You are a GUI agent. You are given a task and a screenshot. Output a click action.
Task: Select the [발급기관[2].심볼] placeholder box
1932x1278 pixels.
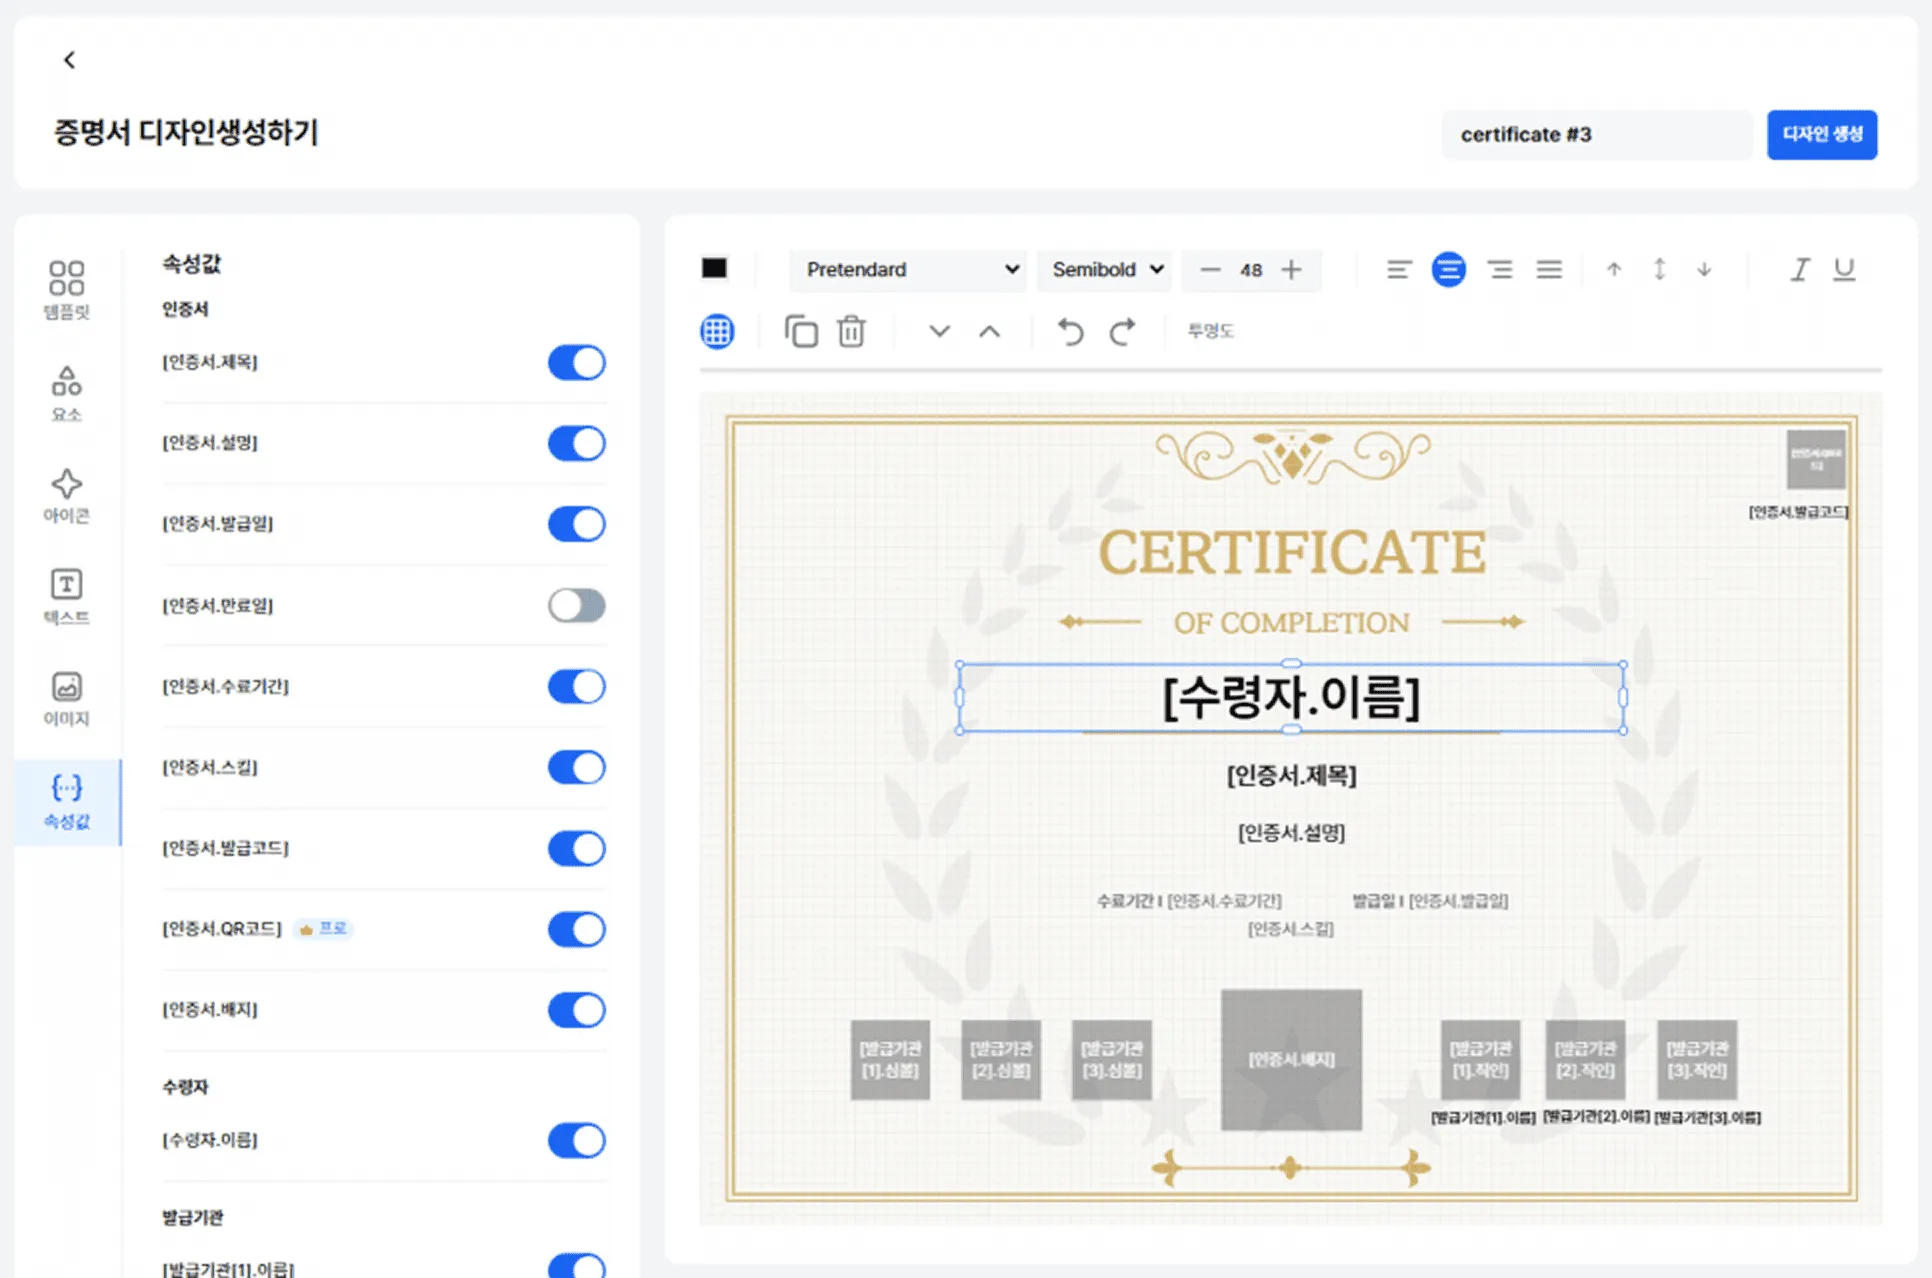[x=1001, y=1060]
